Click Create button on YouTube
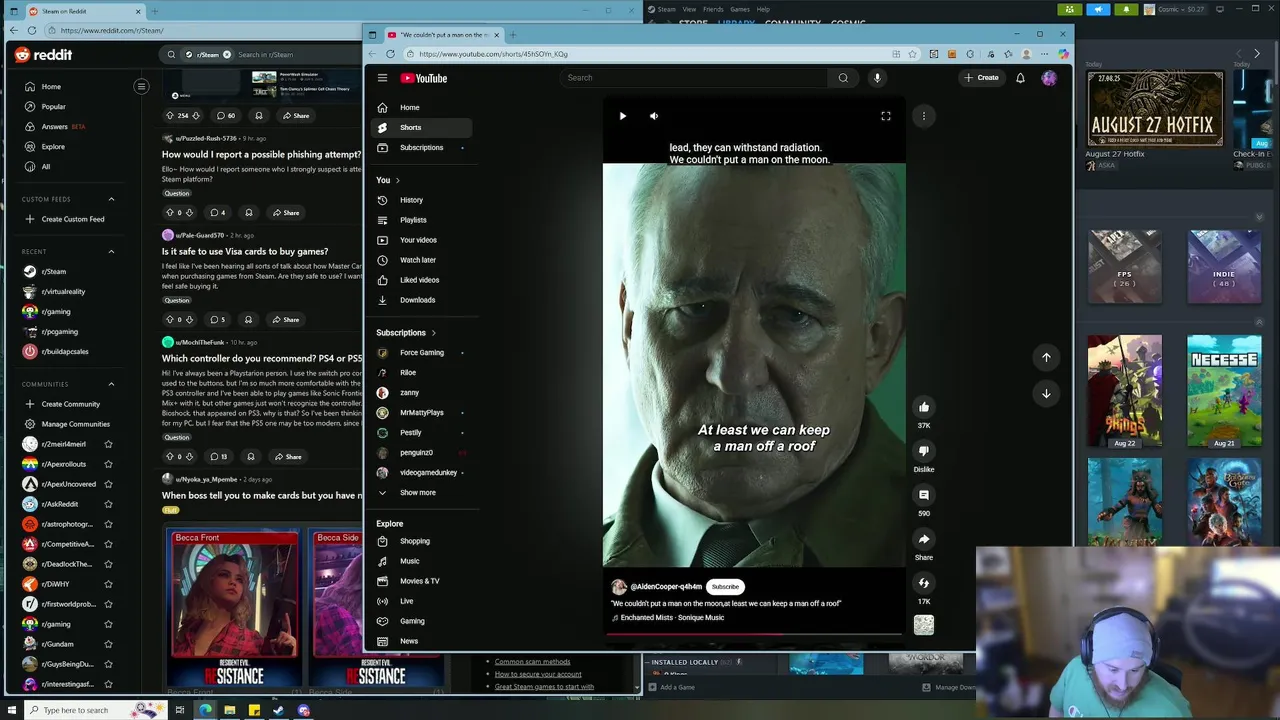The width and height of the screenshot is (1280, 720). [981, 78]
